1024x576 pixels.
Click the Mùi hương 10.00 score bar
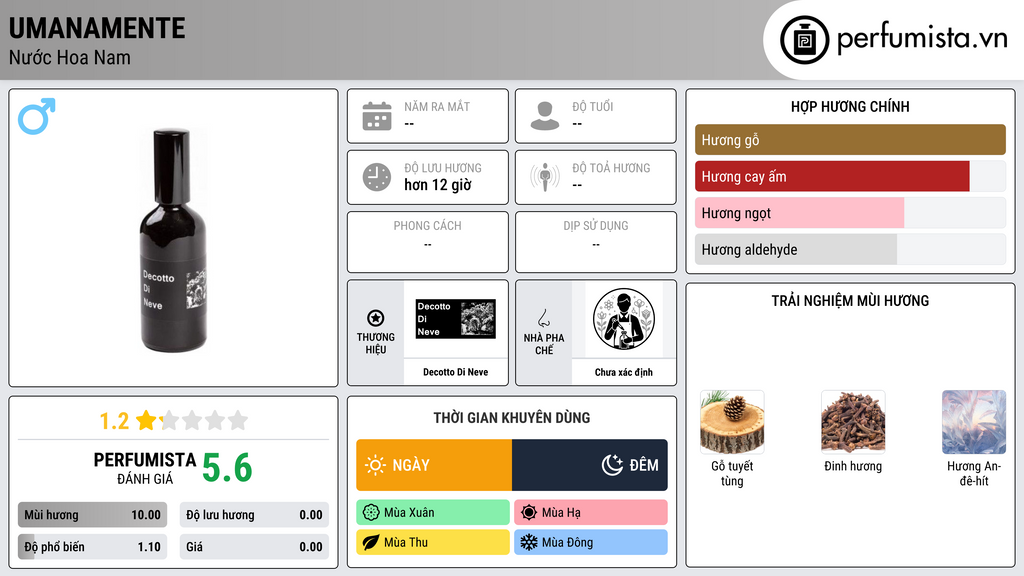pyautogui.click(x=92, y=515)
